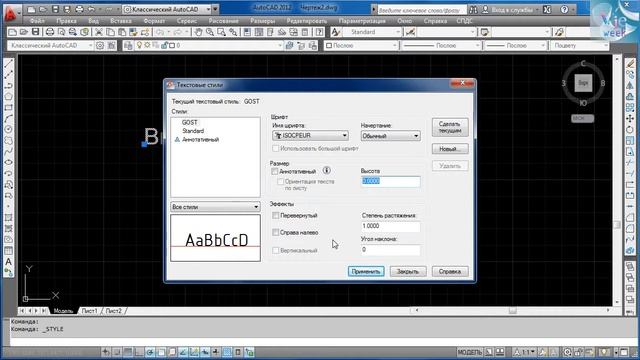
Task: Switch to the Лист2 layout tab
Action: (x=113, y=311)
